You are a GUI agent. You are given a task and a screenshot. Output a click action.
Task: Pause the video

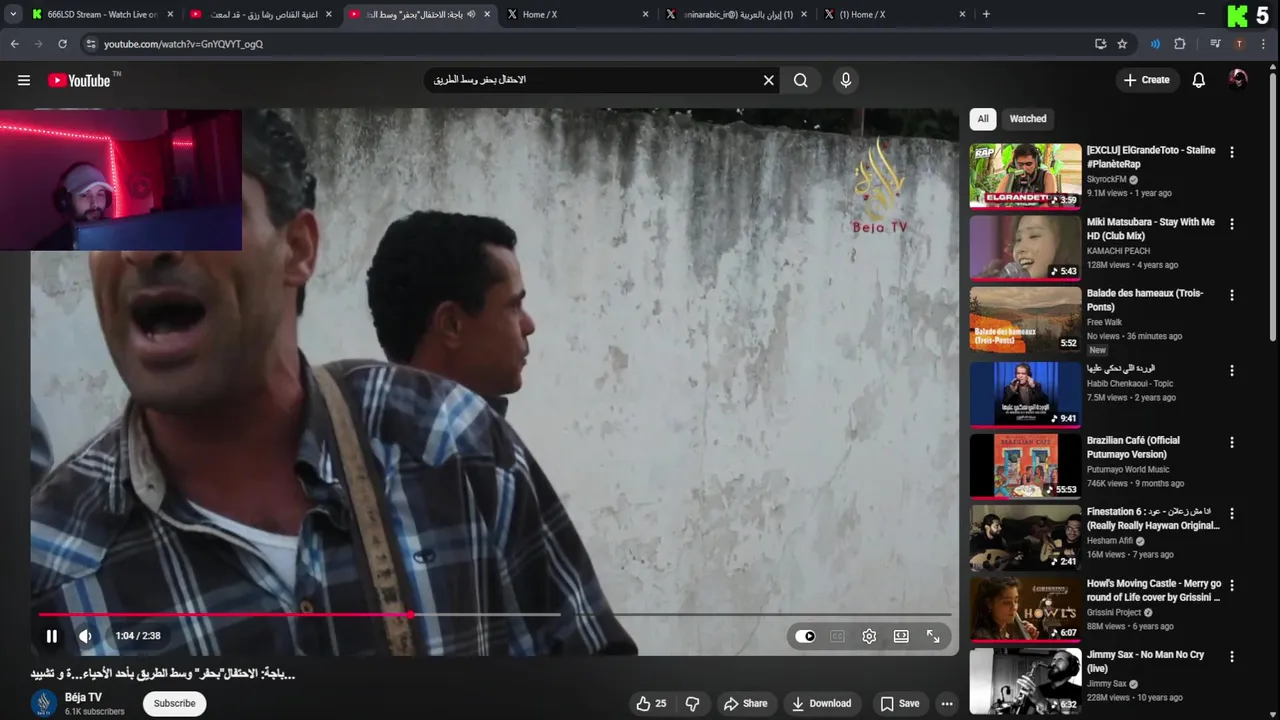pos(51,636)
